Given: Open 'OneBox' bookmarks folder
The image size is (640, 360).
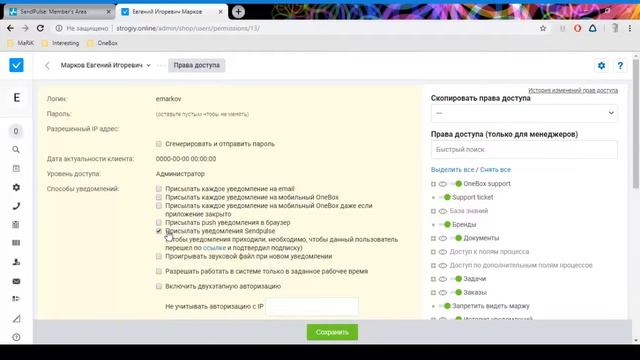Looking at the screenshot, I should [x=102, y=43].
